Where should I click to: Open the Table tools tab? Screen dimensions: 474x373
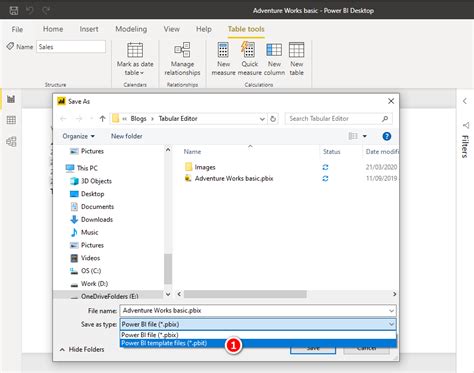[246, 29]
